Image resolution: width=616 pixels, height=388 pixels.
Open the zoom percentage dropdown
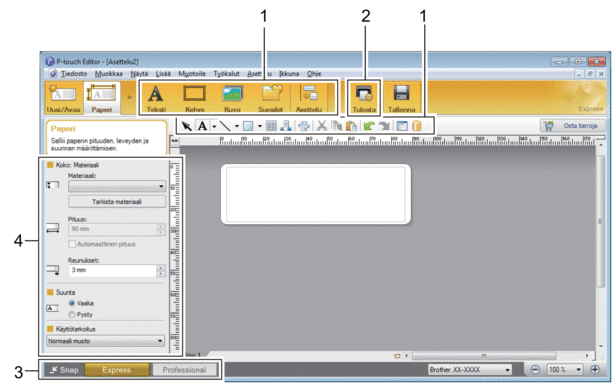pos(565,370)
